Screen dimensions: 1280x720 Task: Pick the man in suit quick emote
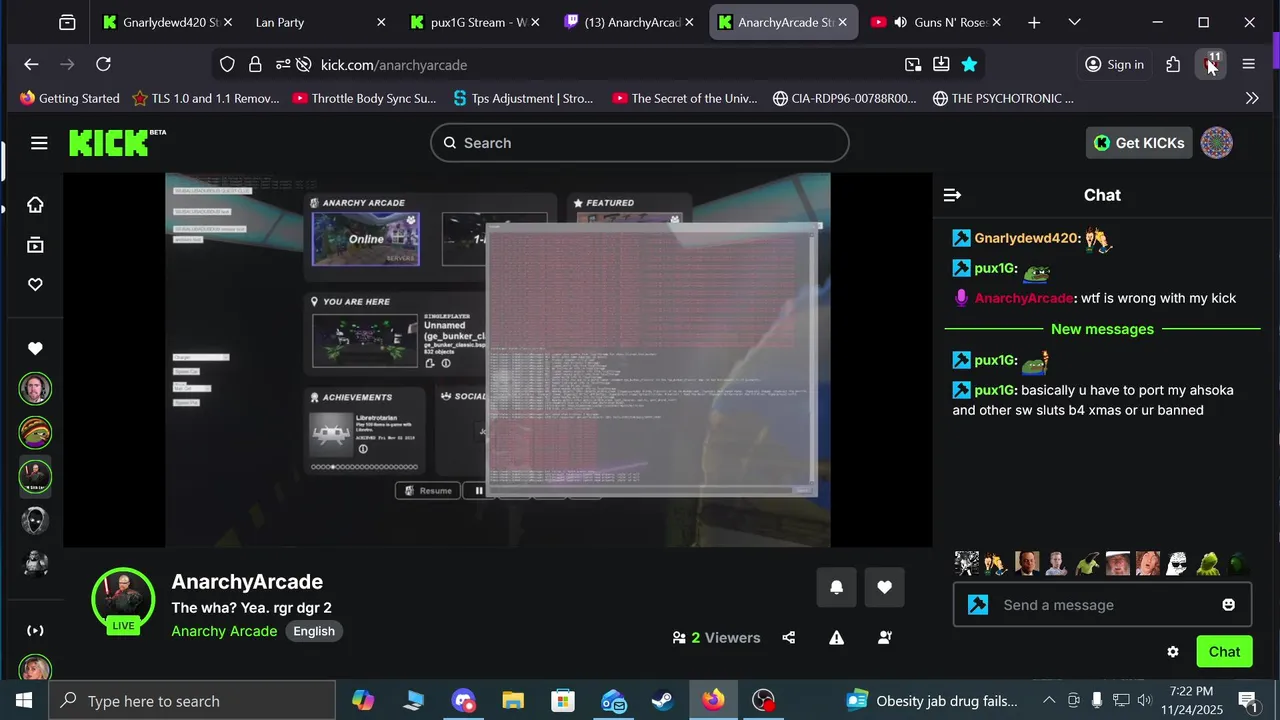pyautogui.click(x=1027, y=564)
